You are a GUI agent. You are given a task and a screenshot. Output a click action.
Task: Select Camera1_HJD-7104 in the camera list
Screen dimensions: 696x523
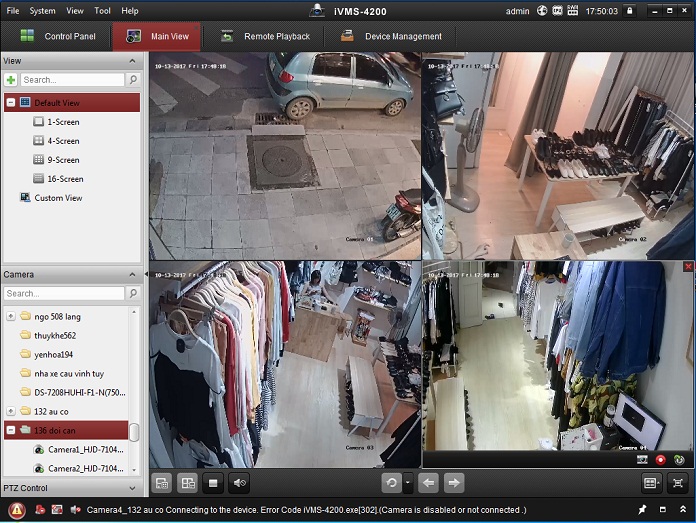click(84, 450)
